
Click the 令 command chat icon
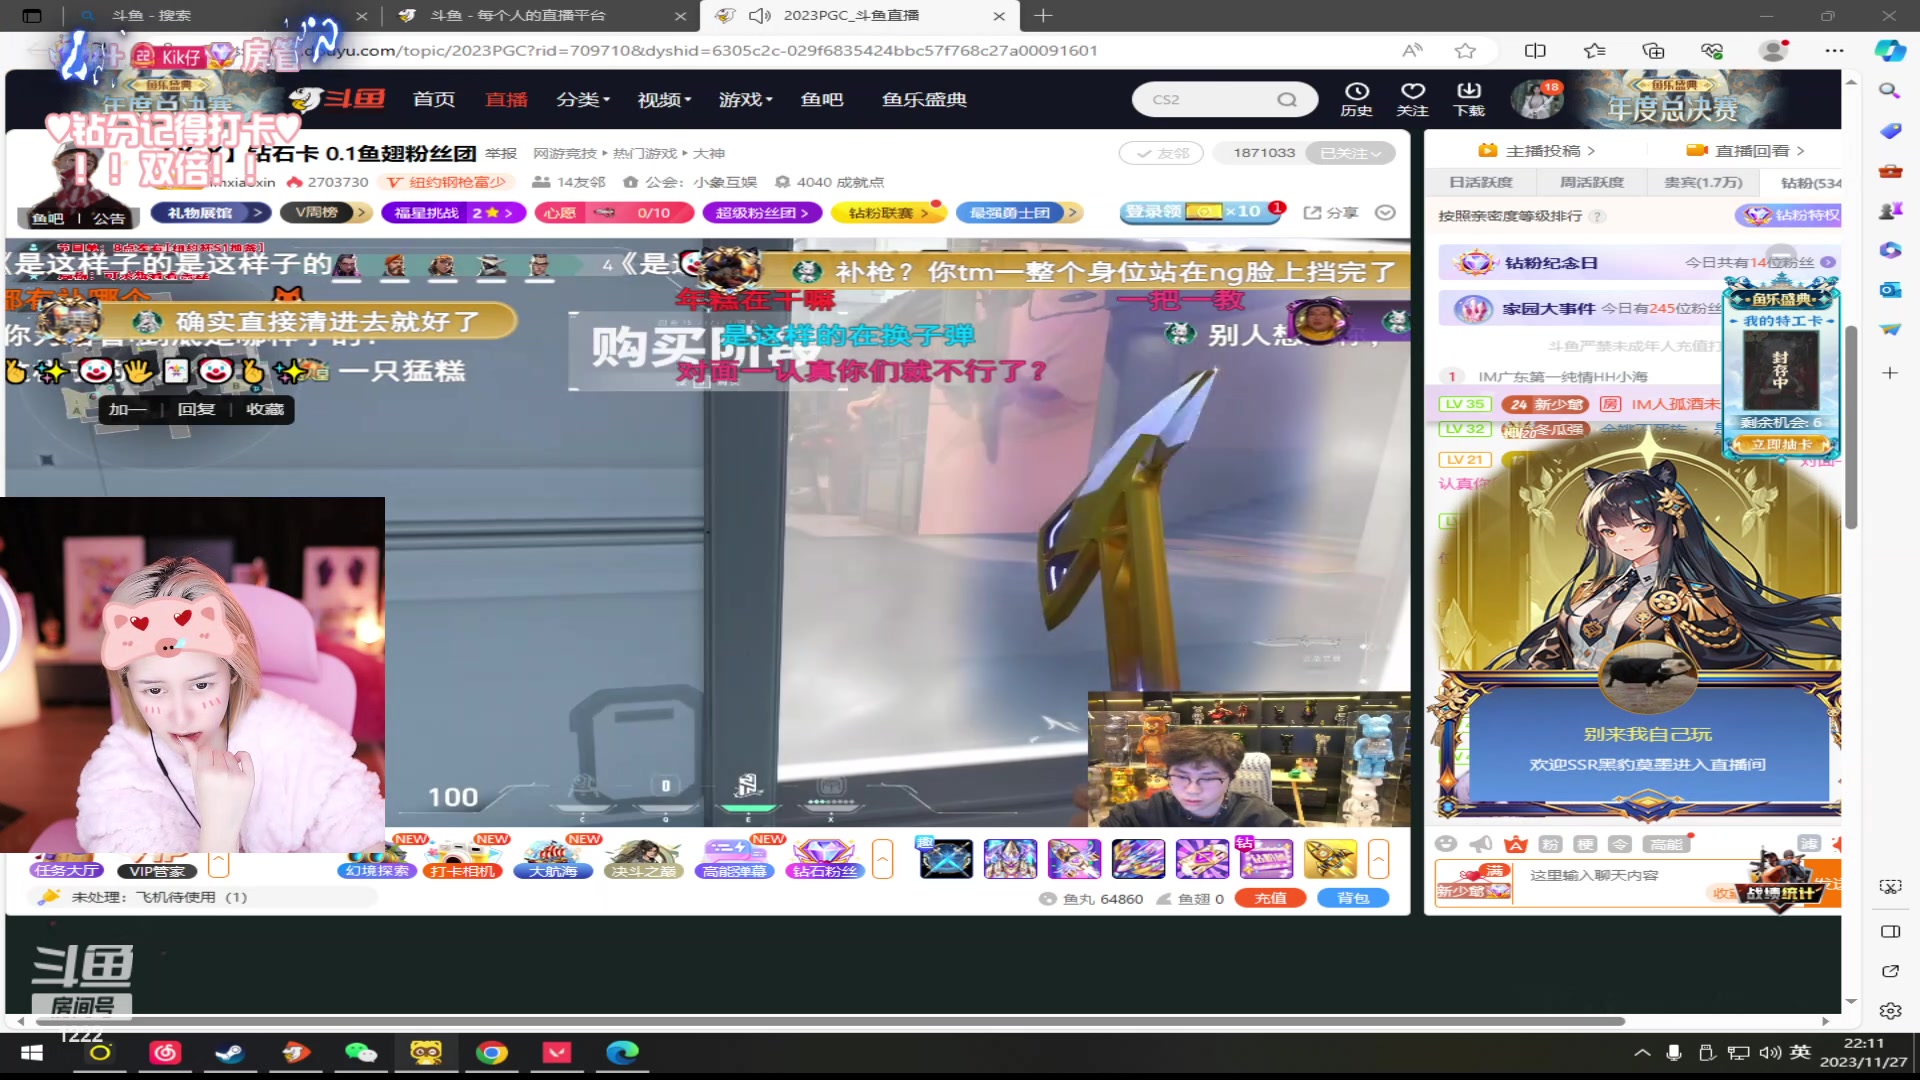(1620, 844)
